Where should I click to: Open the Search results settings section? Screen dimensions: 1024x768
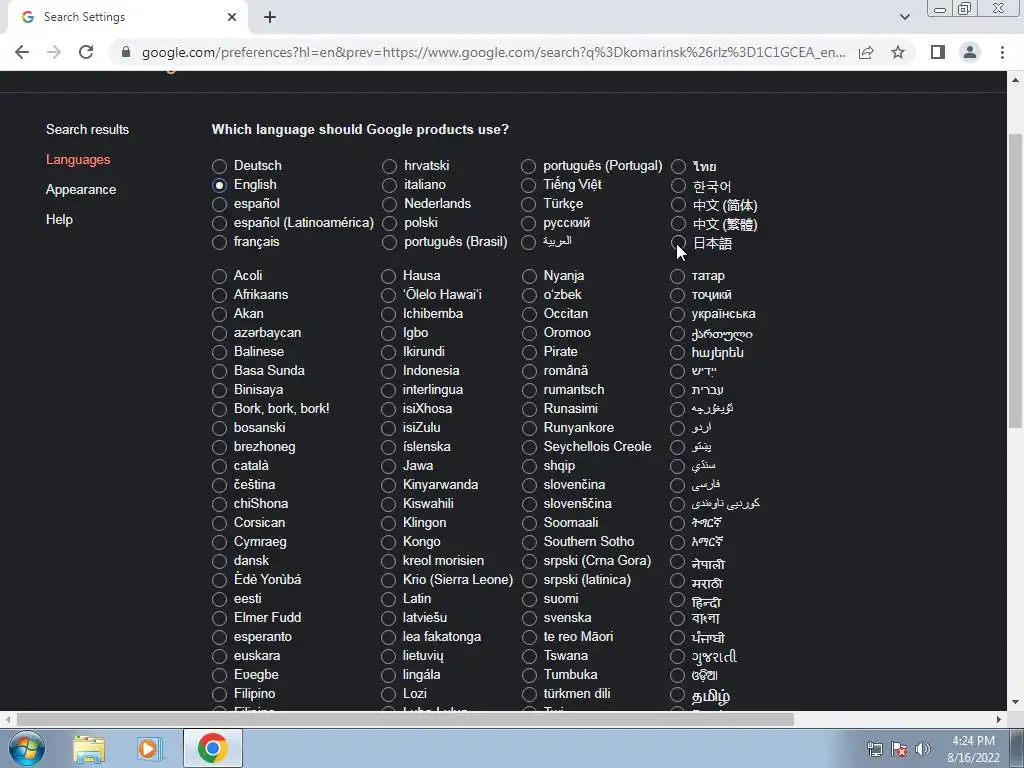click(x=88, y=129)
